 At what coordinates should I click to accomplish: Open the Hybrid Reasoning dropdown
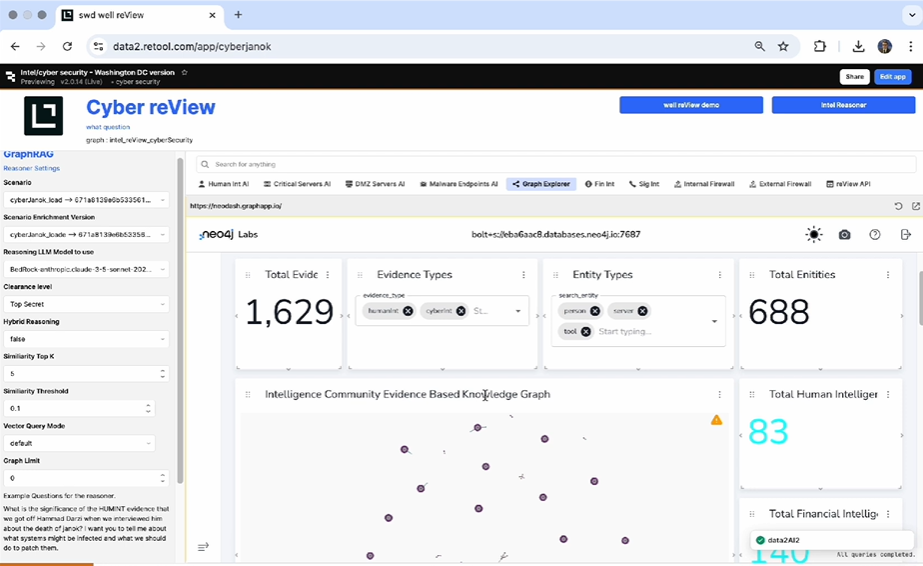[87, 339]
